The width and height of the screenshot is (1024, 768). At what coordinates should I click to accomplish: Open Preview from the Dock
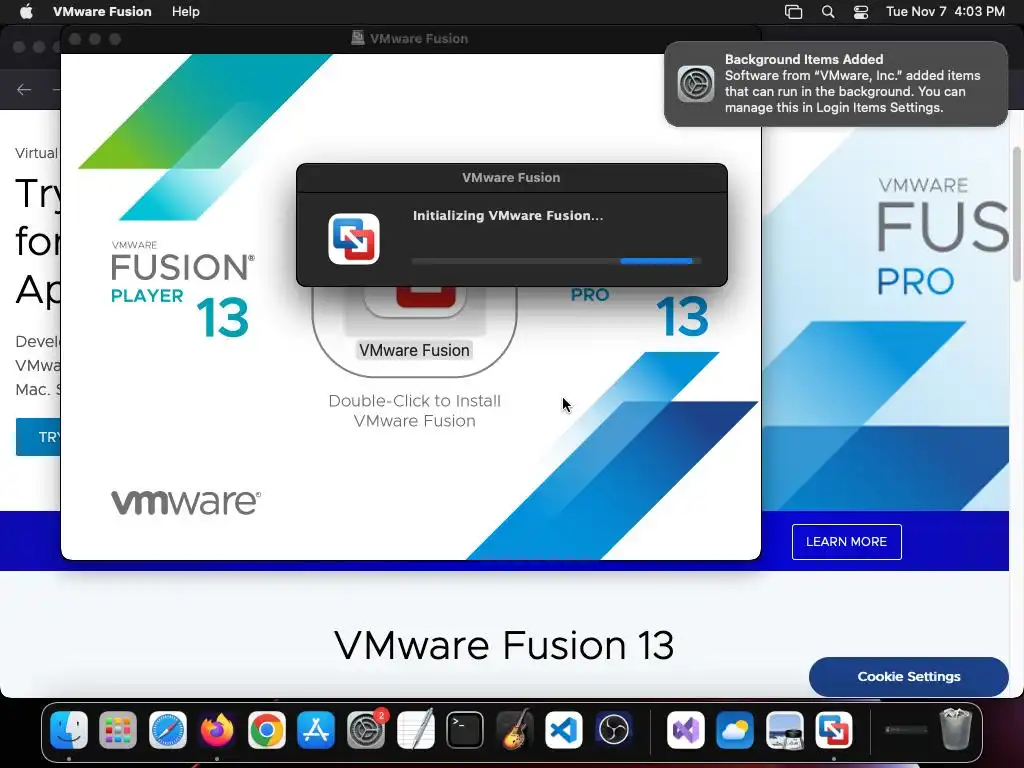pyautogui.click(x=784, y=730)
